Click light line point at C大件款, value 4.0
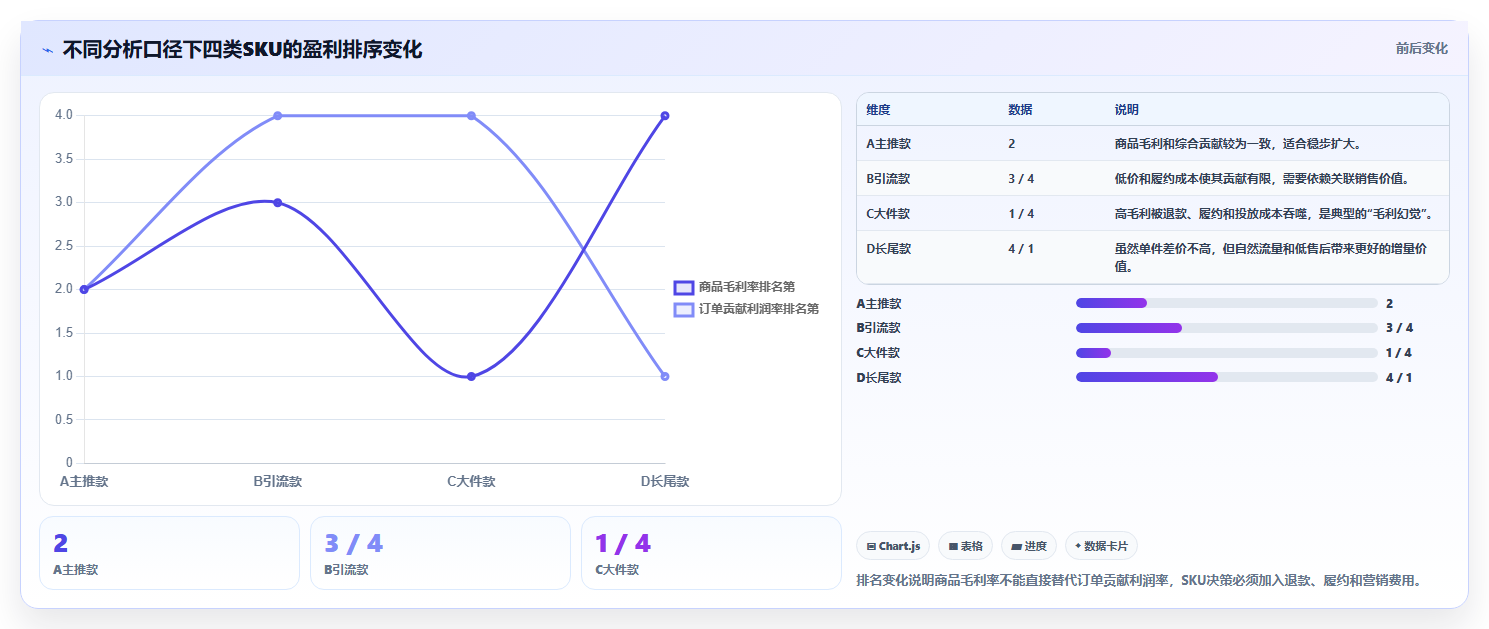The image size is (1489, 629). pos(471,115)
